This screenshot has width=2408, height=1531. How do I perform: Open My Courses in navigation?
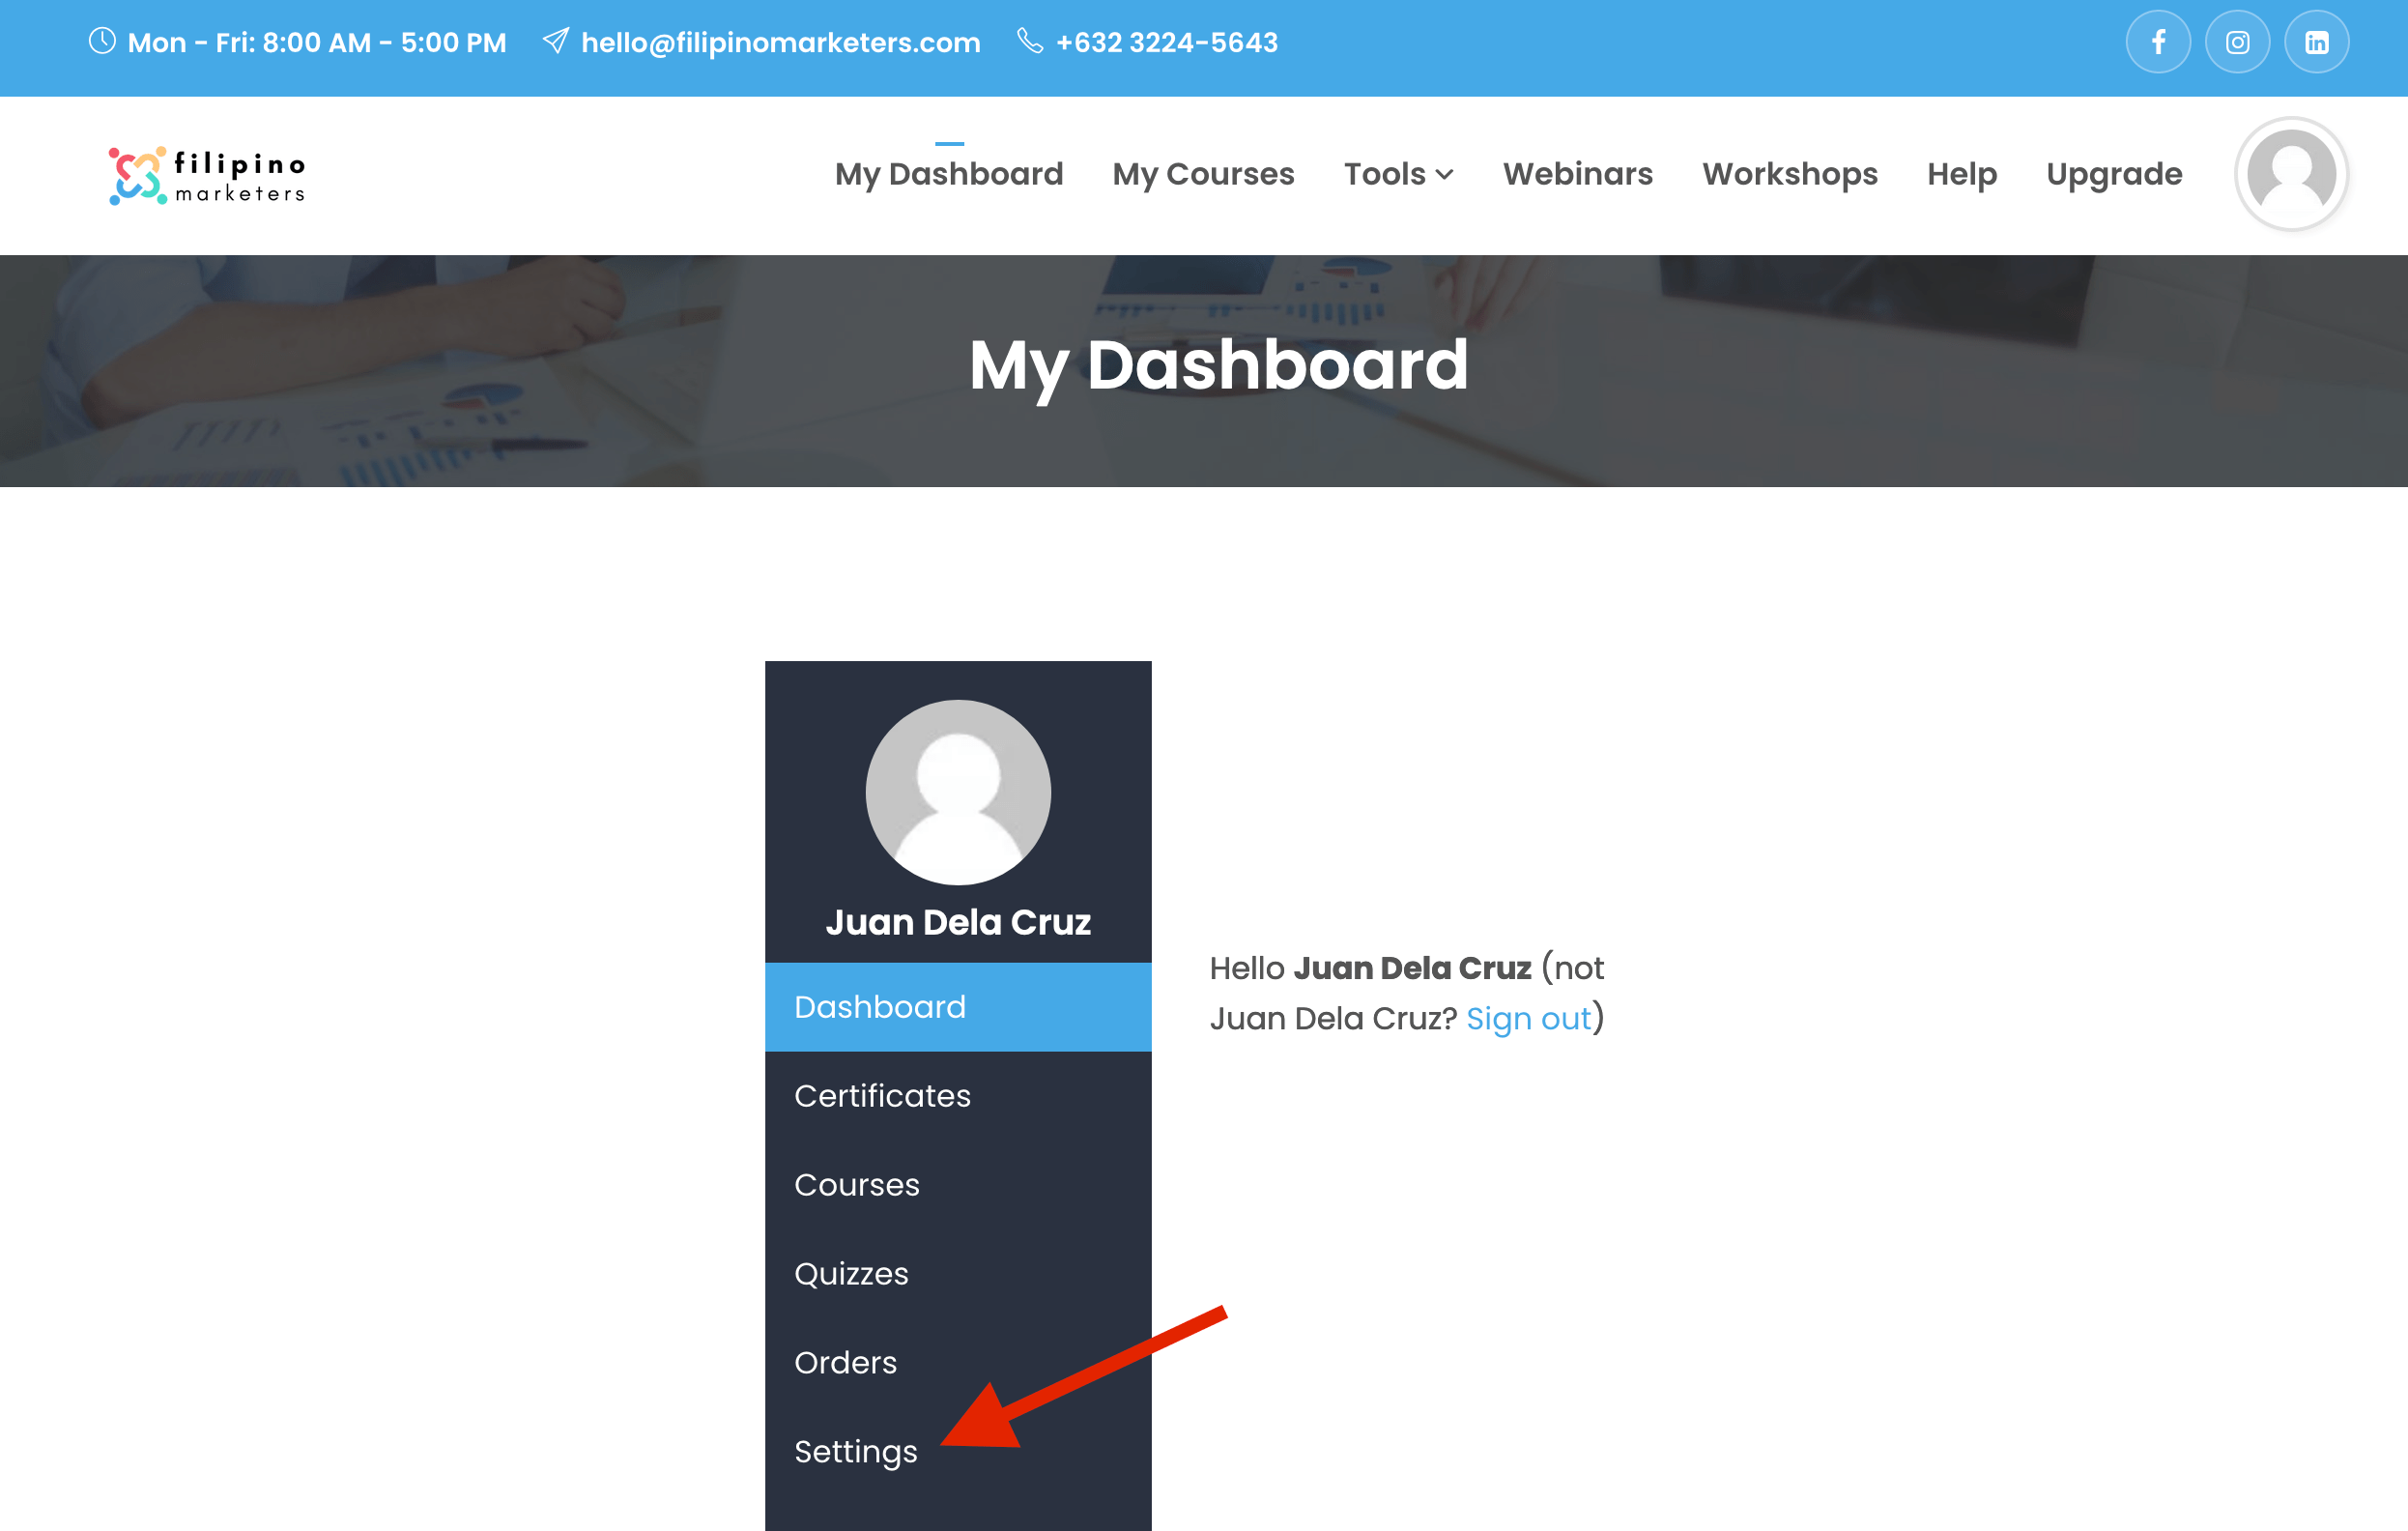(1203, 174)
